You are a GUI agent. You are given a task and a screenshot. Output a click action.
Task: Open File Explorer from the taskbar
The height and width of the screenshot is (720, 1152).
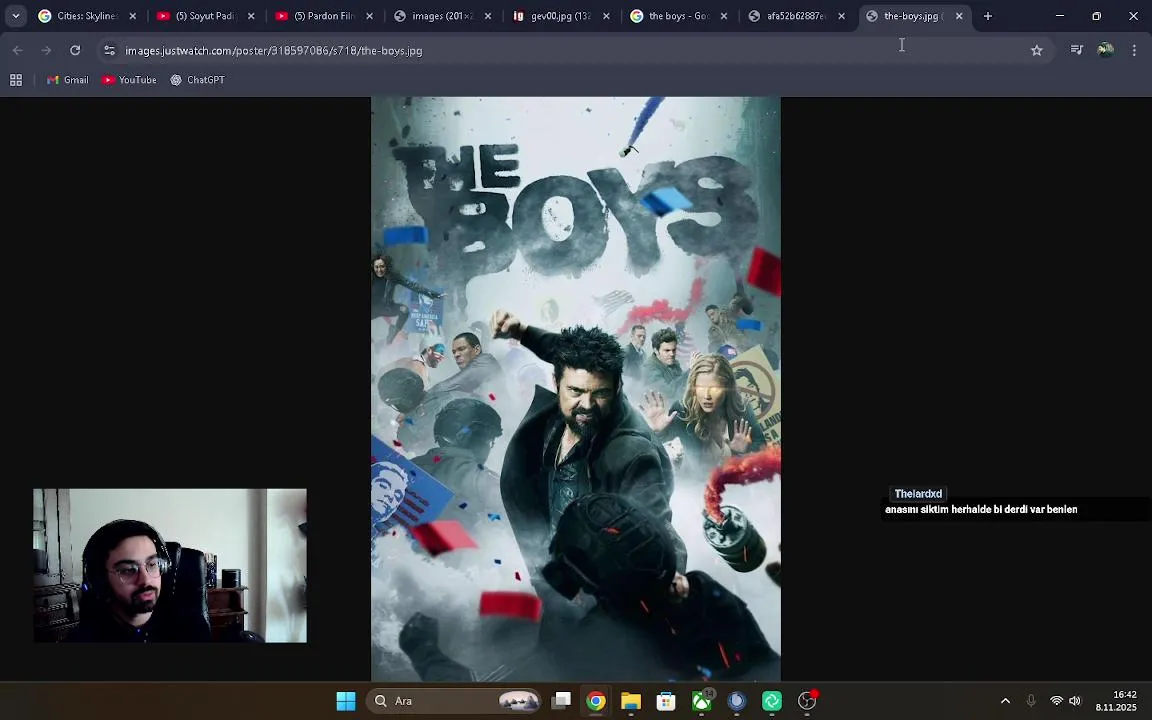click(x=631, y=701)
